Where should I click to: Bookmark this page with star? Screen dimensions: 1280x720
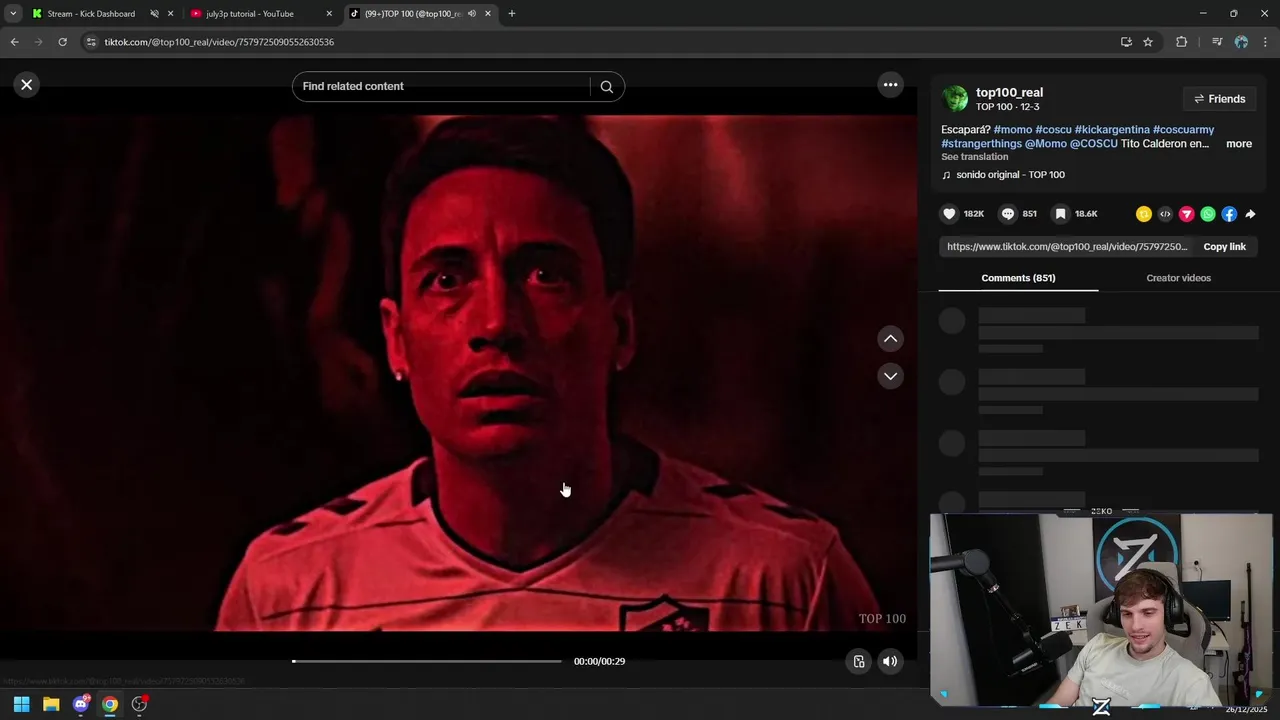[x=1148, y=42]
